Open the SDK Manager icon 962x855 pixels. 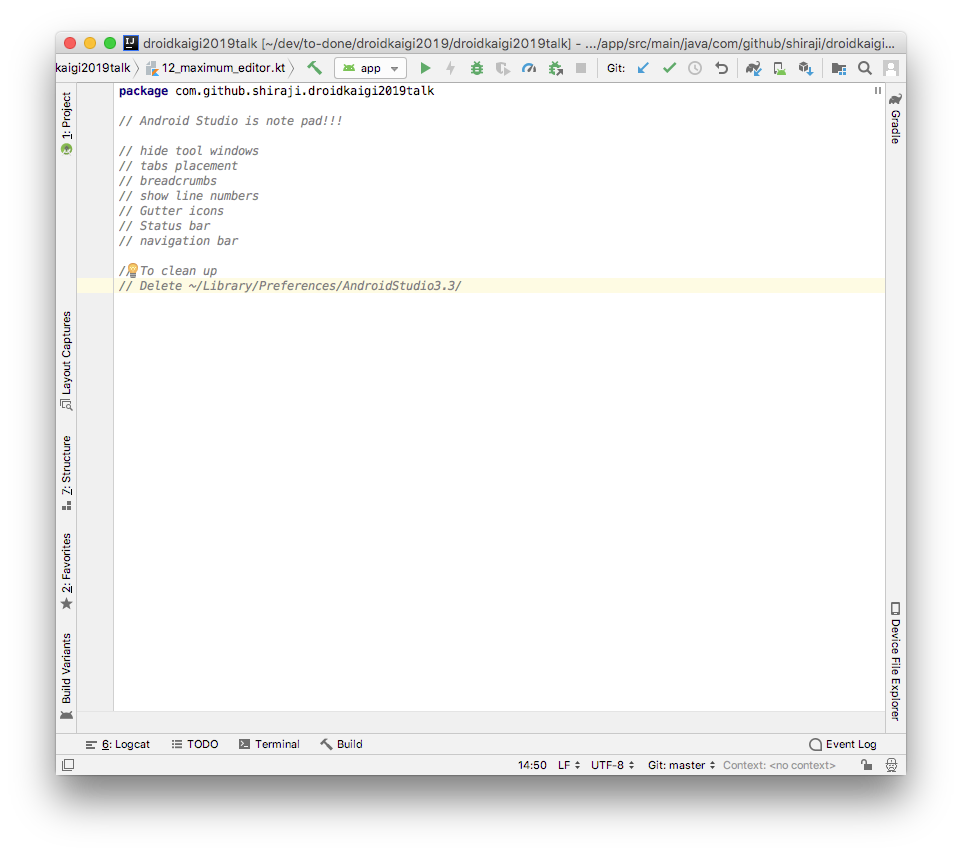coord(806,68)
